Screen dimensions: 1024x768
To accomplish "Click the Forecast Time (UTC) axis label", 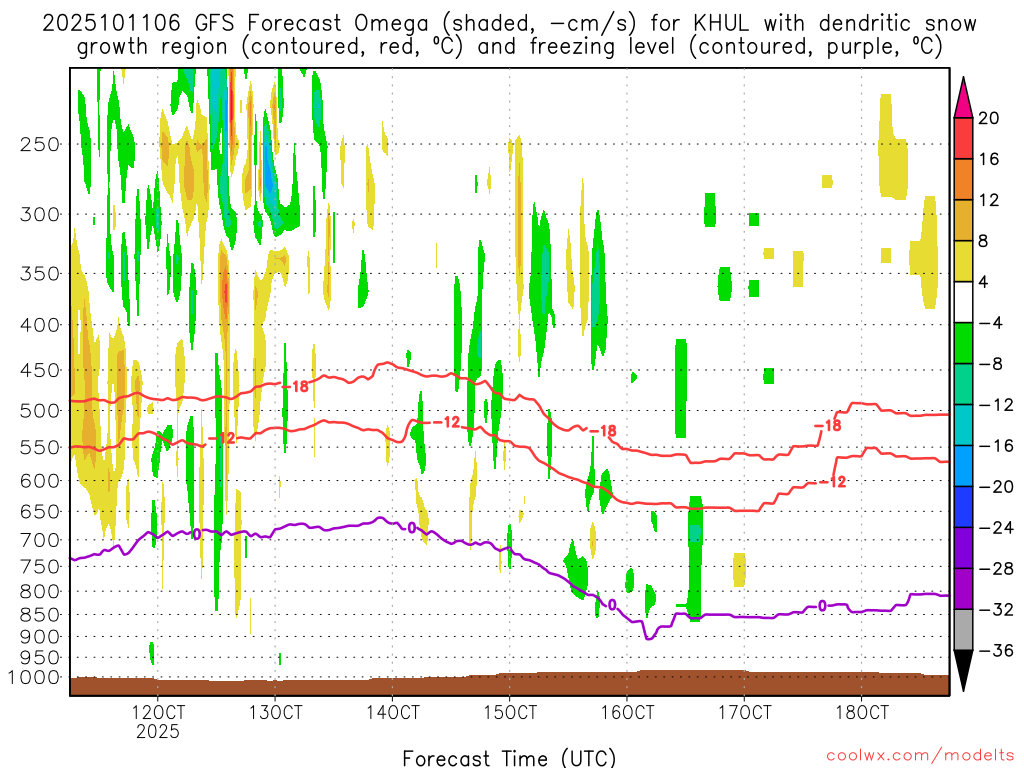I will (x=509, y=758).
